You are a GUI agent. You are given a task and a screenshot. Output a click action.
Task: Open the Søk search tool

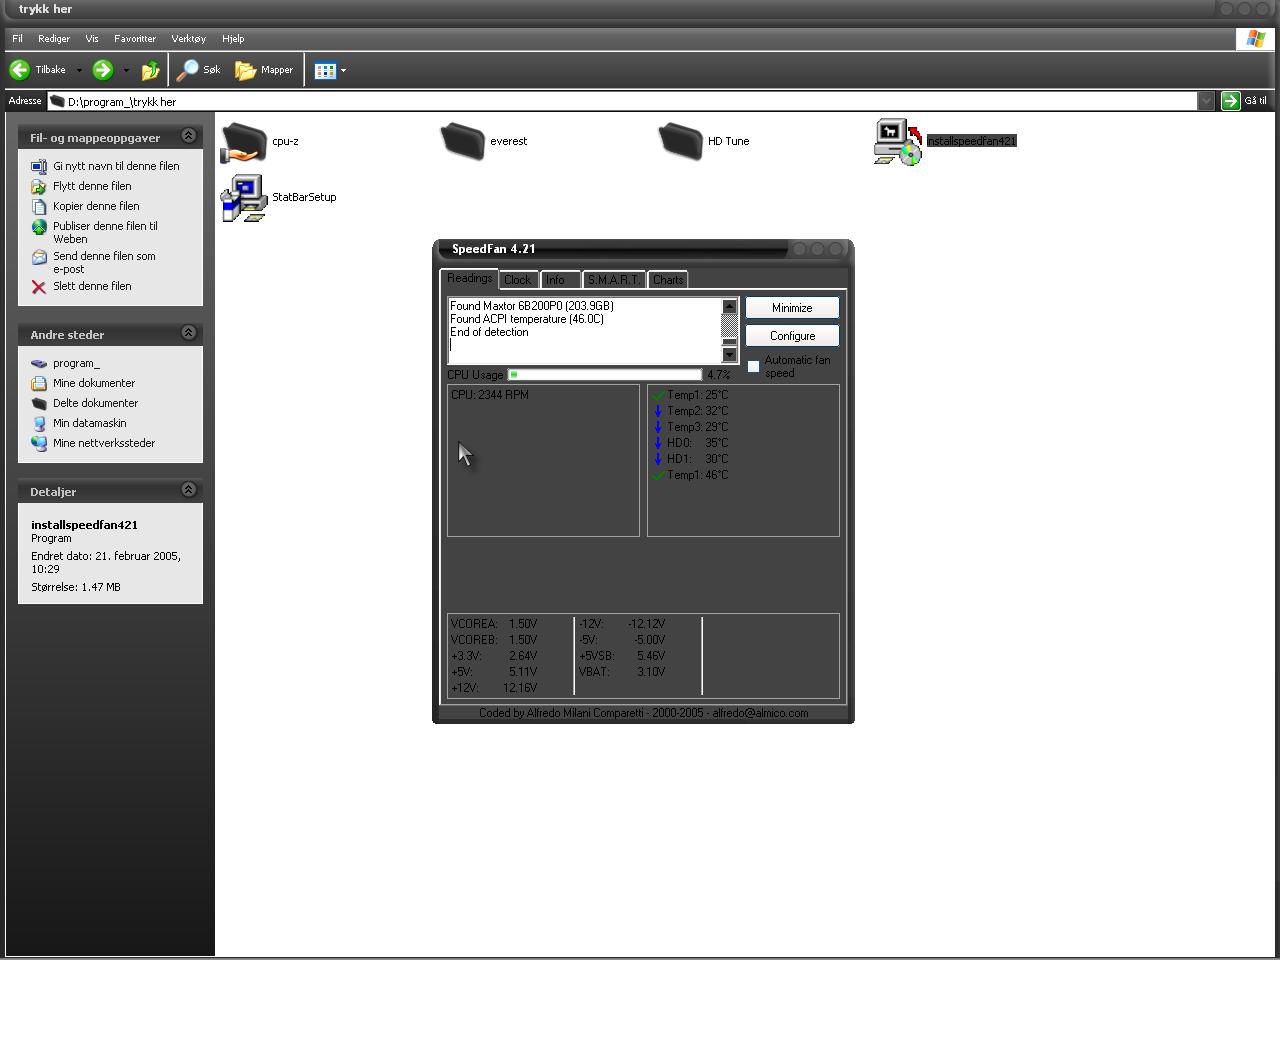198,70
